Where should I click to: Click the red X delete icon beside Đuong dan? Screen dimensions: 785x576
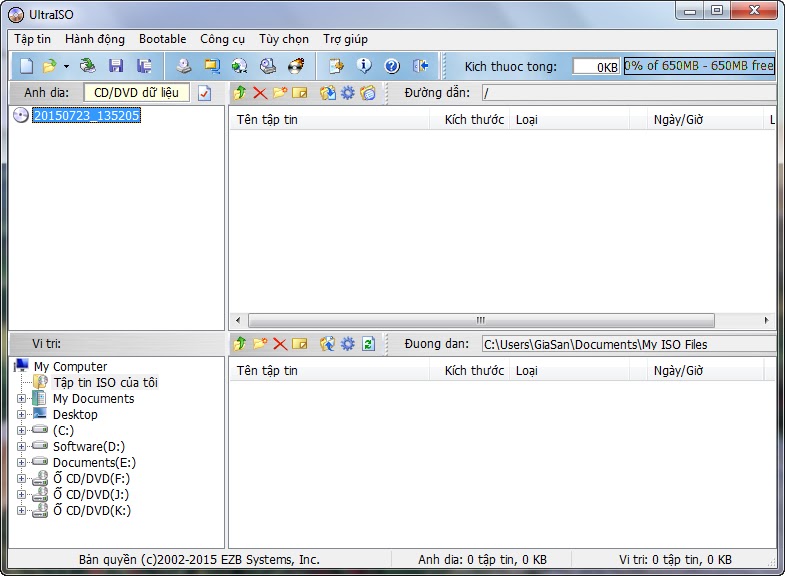[280, 344]
